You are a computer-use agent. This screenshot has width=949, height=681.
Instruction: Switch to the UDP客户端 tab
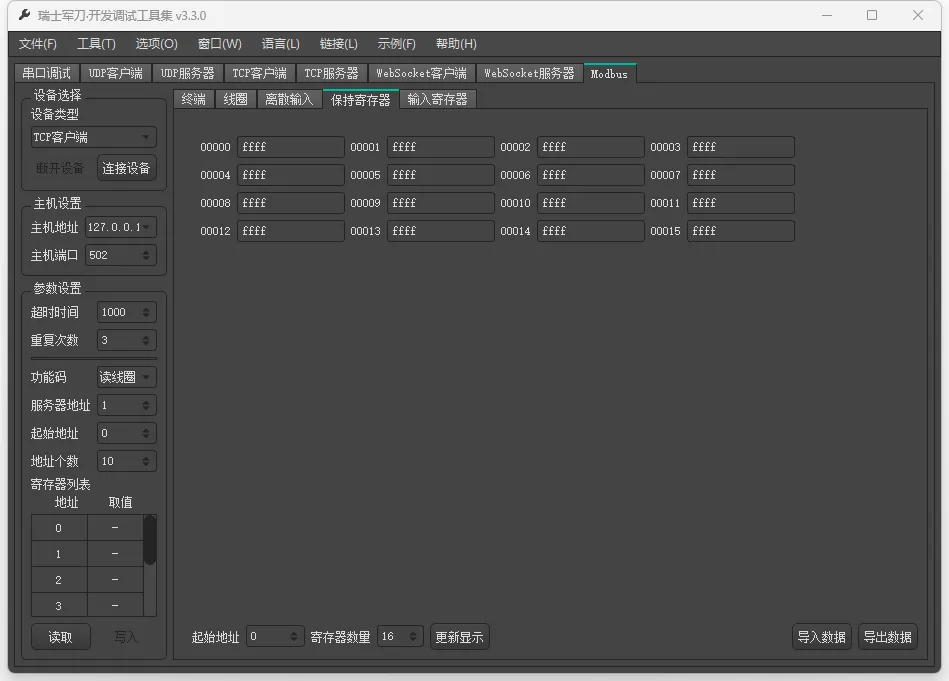[116, 73]
